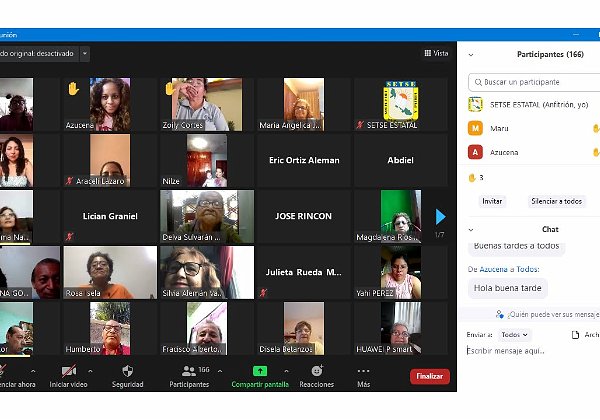Click SETSE ESTATAL host avatar in list
Screen dimensions: 600x420
point(475,104)
